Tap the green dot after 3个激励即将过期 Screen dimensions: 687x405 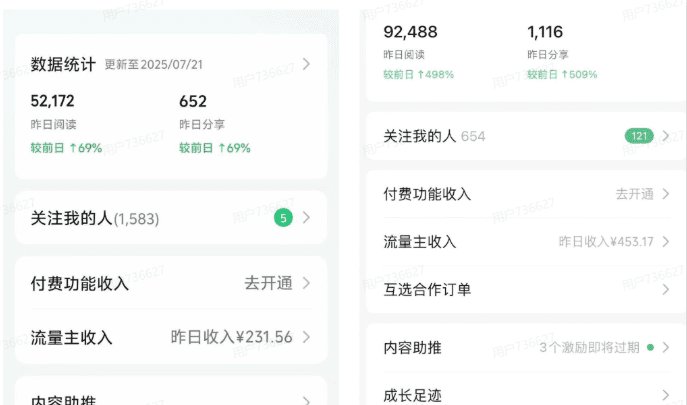pyautogui.click(x=651, y=348)
